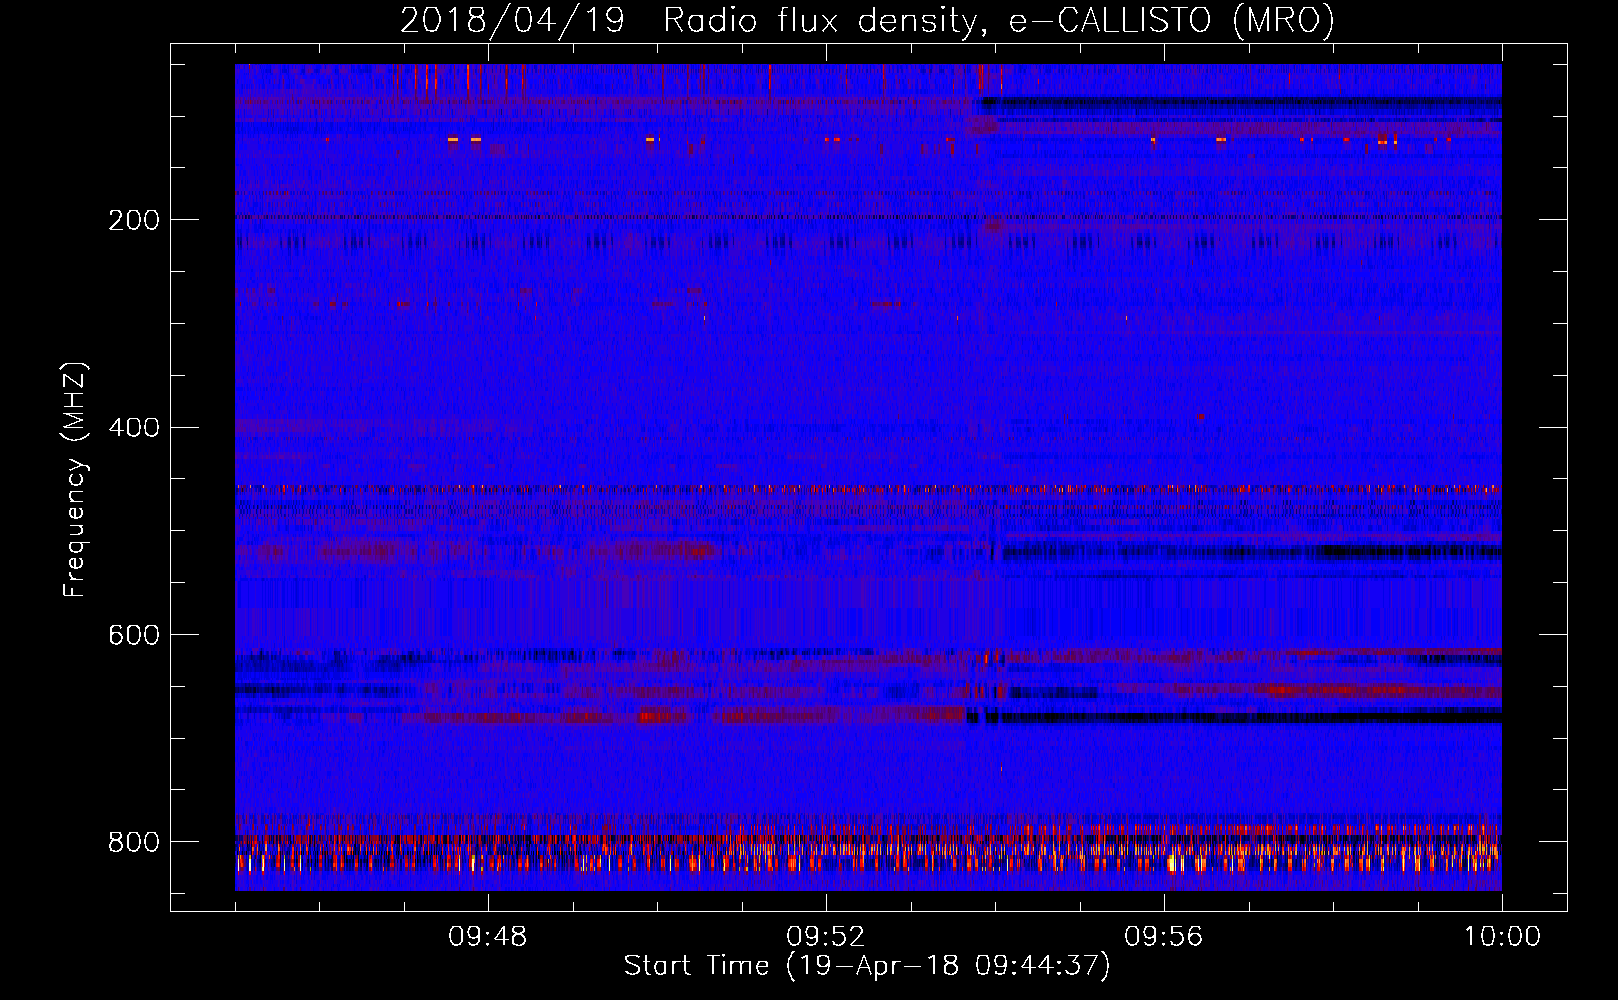Click the 09:48 time tick label
Viewport: 1618px width, 1000px height.
488,937
